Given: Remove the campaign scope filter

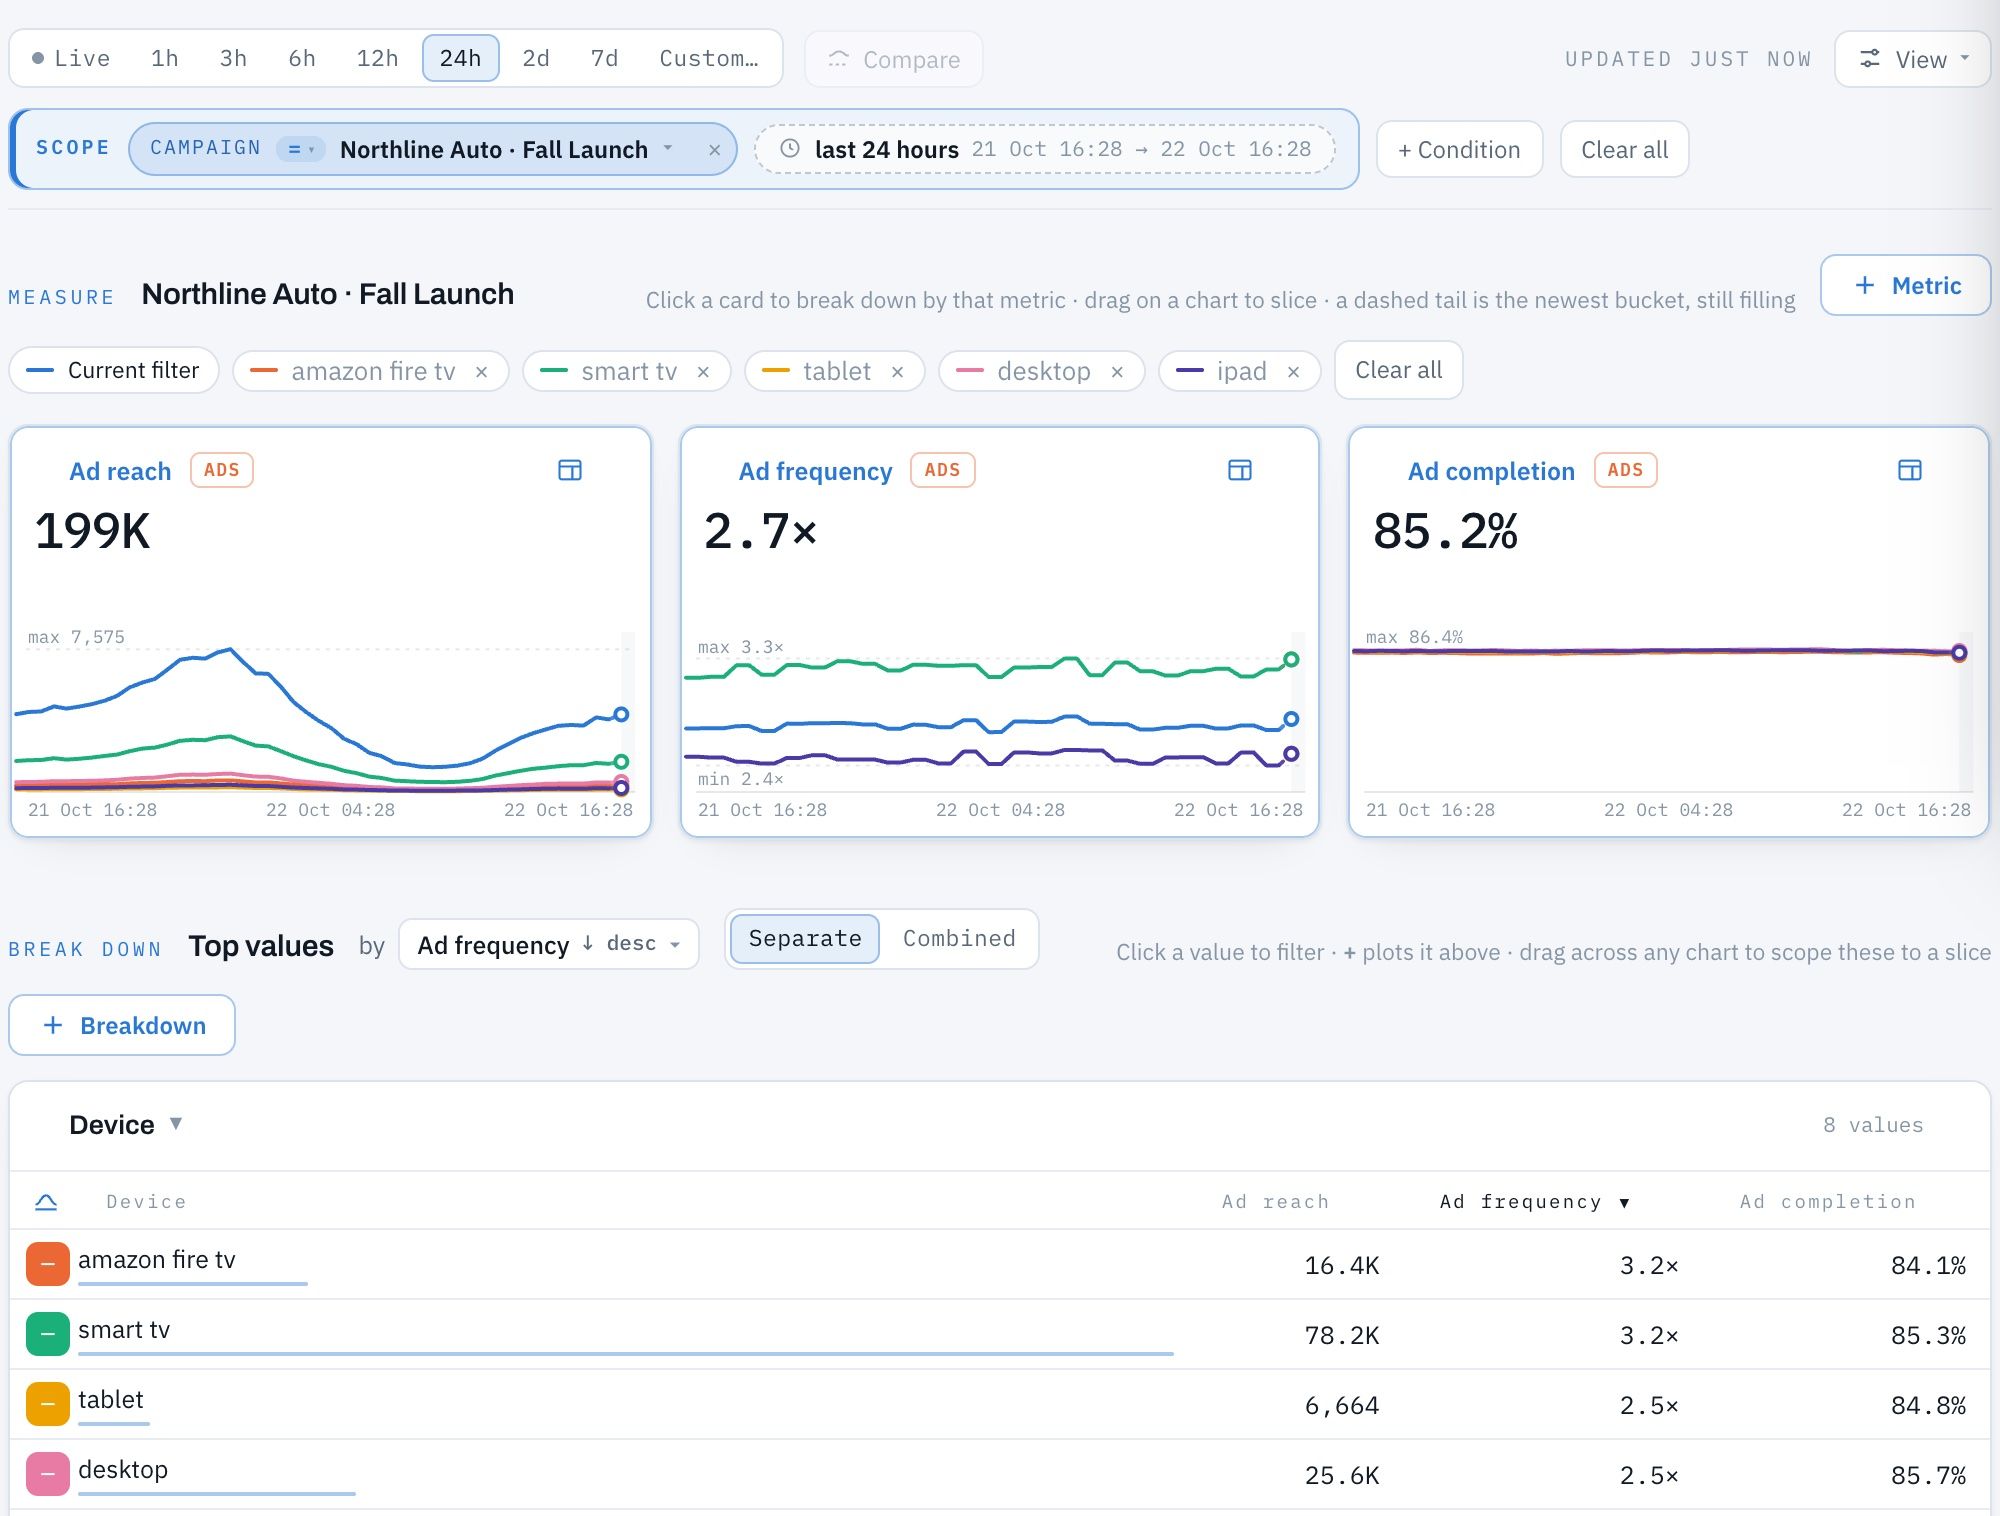Looking at the screenshot, I should point(715,150).
